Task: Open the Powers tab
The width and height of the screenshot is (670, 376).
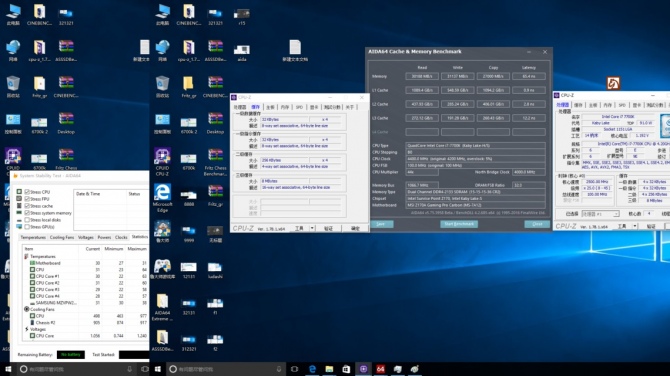Action: pyautogui.click(x=104, y=237)
